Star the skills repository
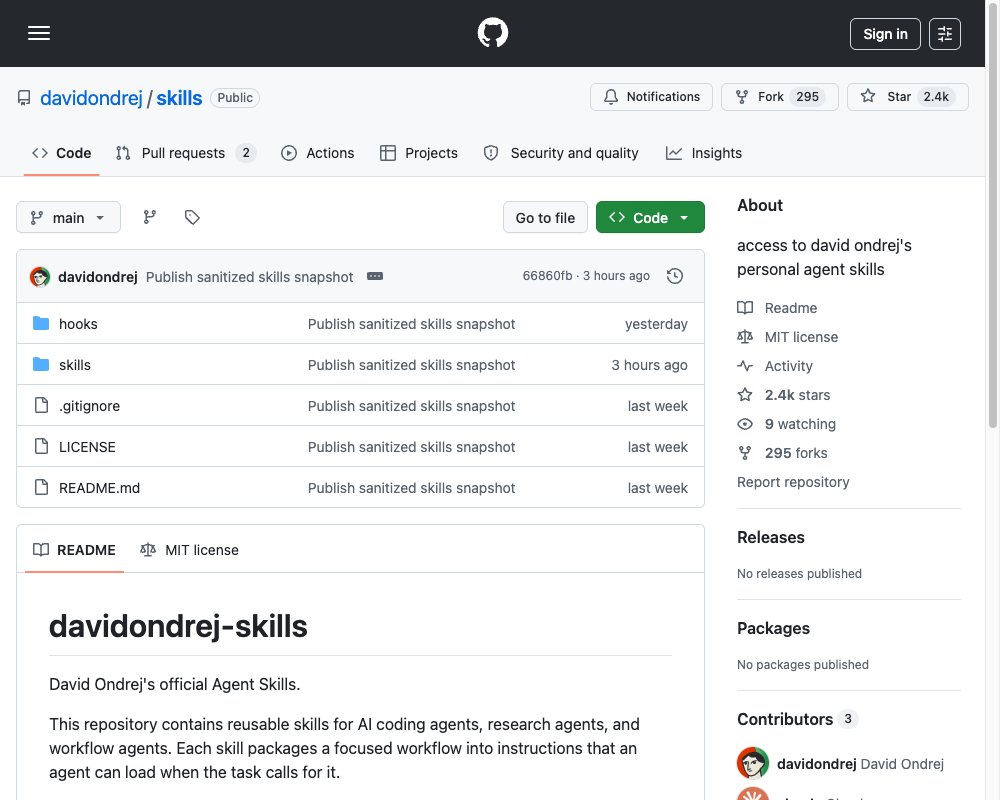 (908, 97)
